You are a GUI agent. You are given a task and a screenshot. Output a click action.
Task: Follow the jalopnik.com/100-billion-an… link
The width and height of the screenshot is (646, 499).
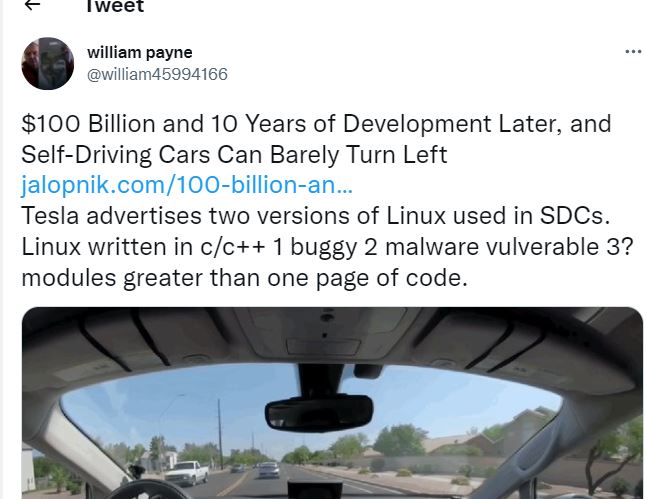point(187,185)
